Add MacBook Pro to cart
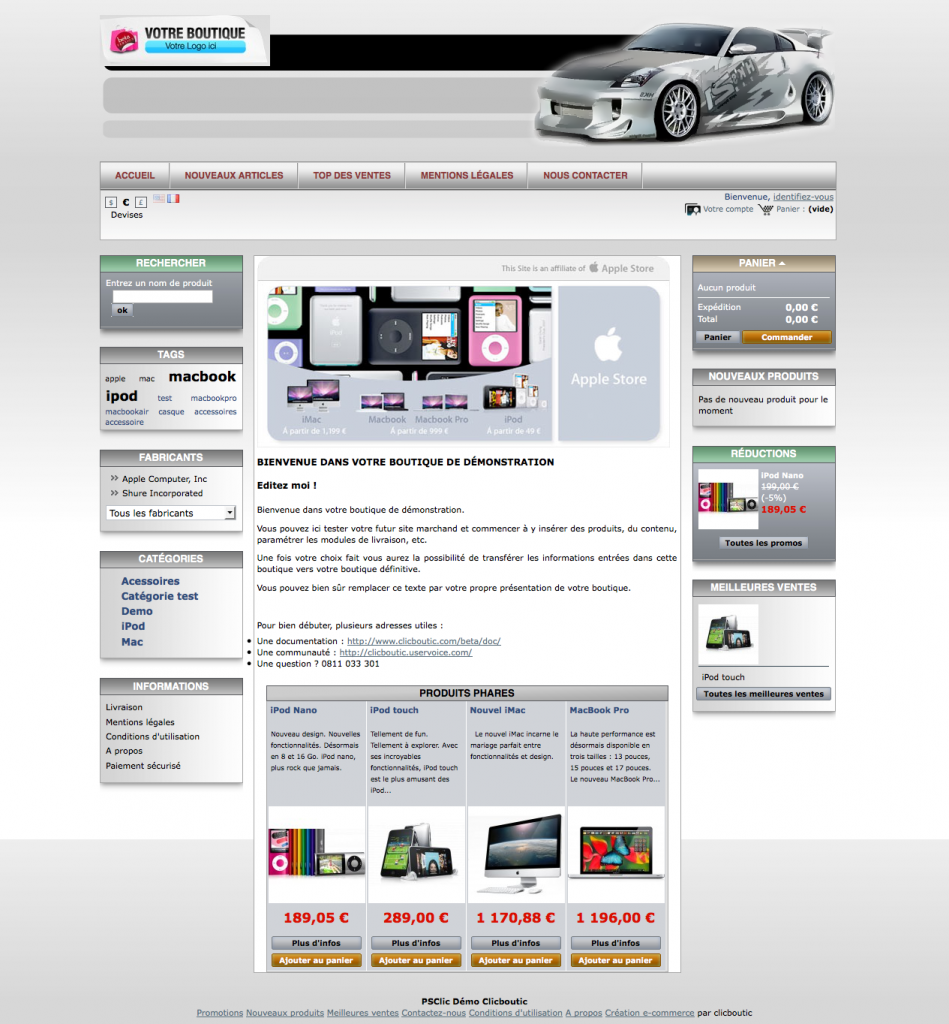Image resolution: width=949 pixels, height=1024 pixels. [x=615, y=961]
